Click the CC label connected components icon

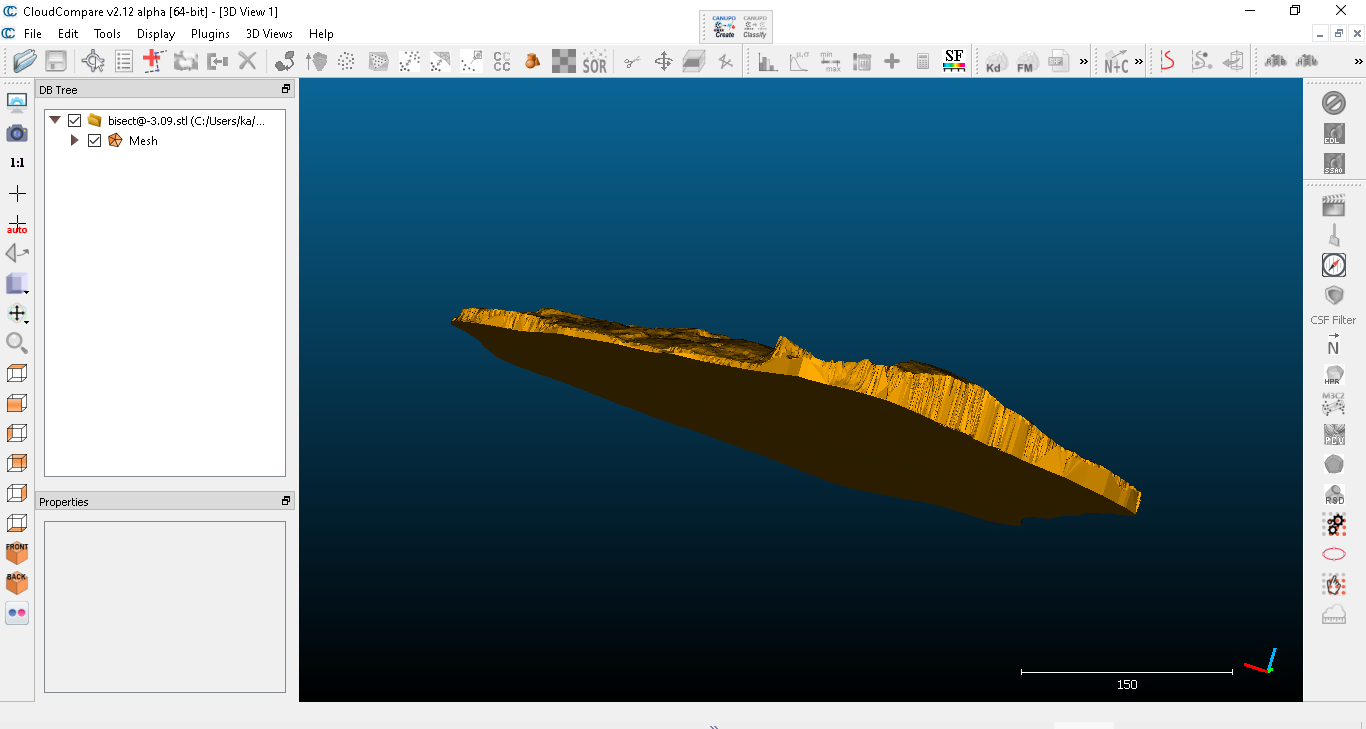[502, 62]
